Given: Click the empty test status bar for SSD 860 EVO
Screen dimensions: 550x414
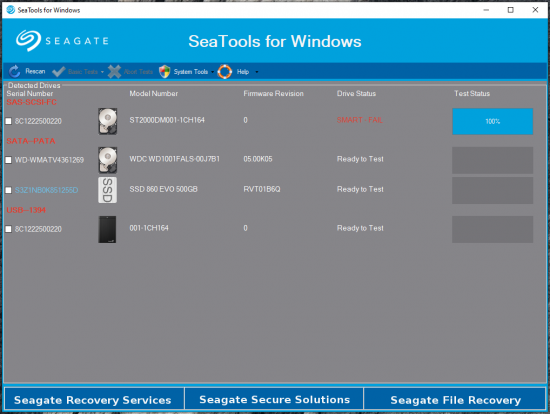Looking at the screenshot, I should [492, 191].
